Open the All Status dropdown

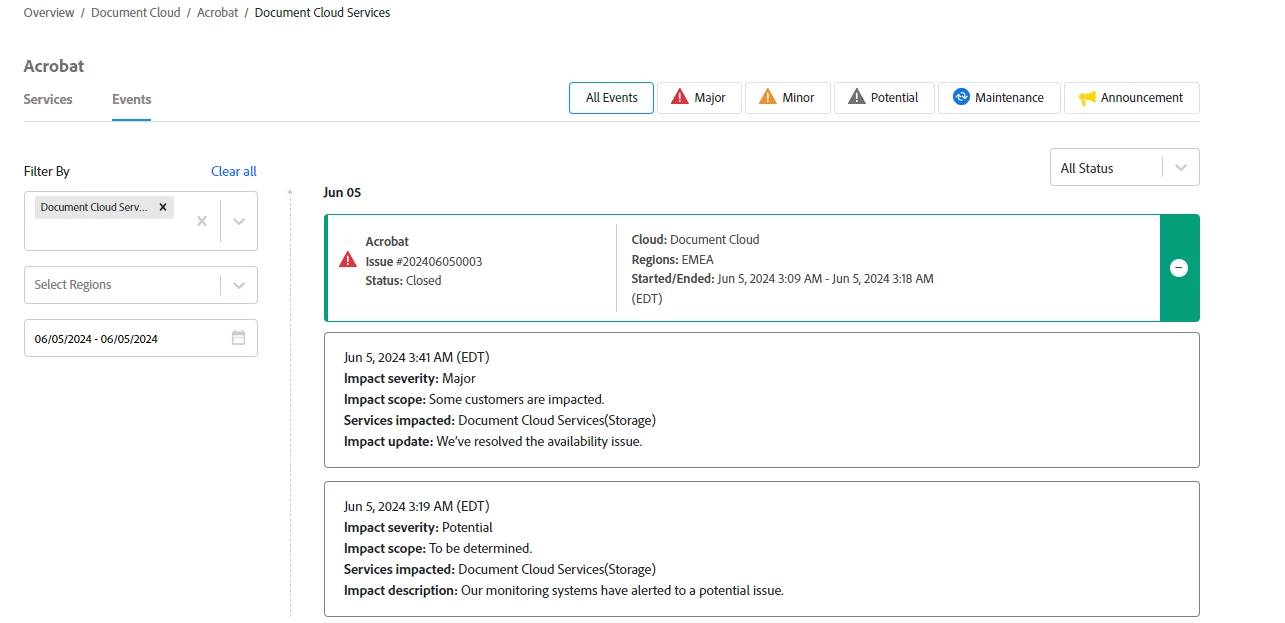point(1125,168)
